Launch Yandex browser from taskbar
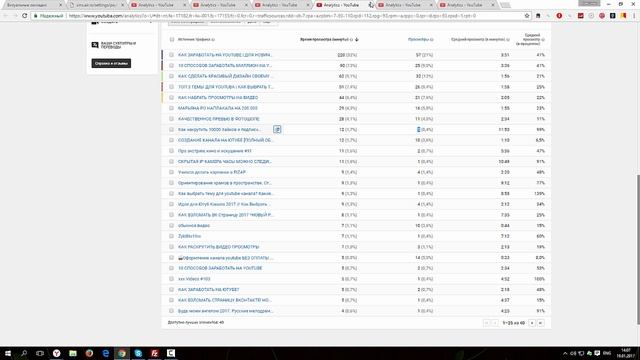 pyautogui.click(x=56, y=353)
